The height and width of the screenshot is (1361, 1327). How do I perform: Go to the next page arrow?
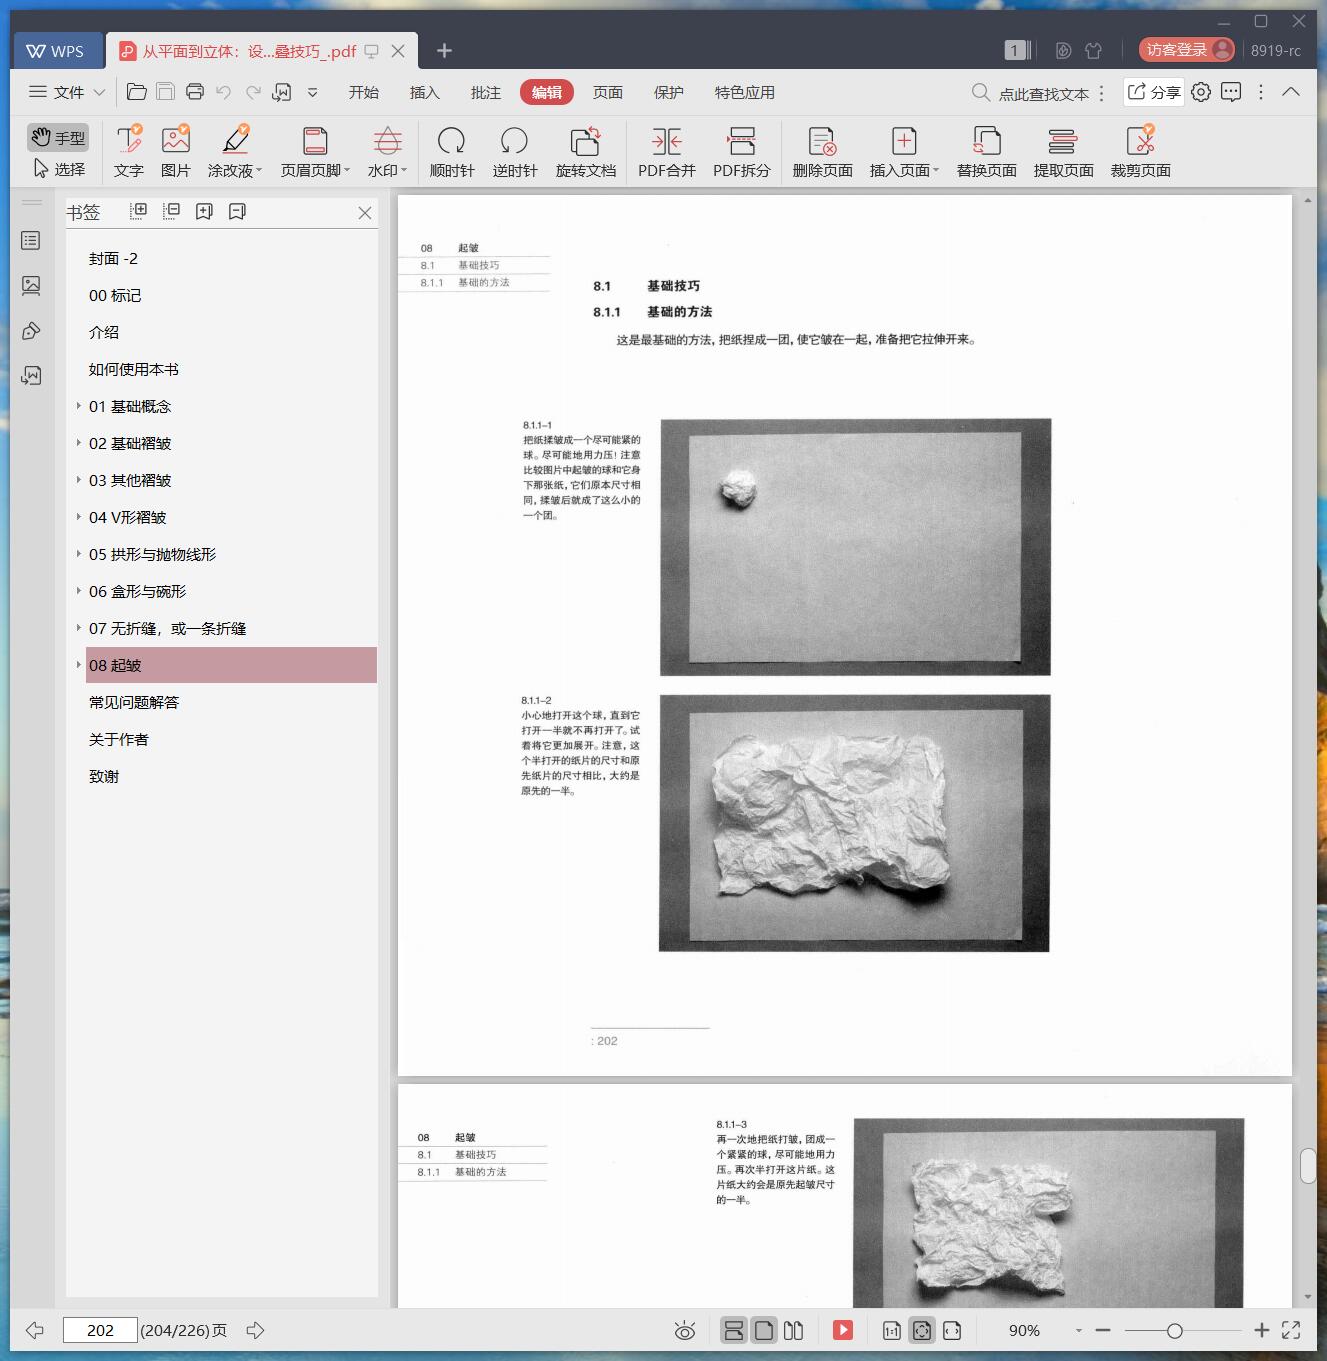pyautogui.click(x=255, y=1330)
